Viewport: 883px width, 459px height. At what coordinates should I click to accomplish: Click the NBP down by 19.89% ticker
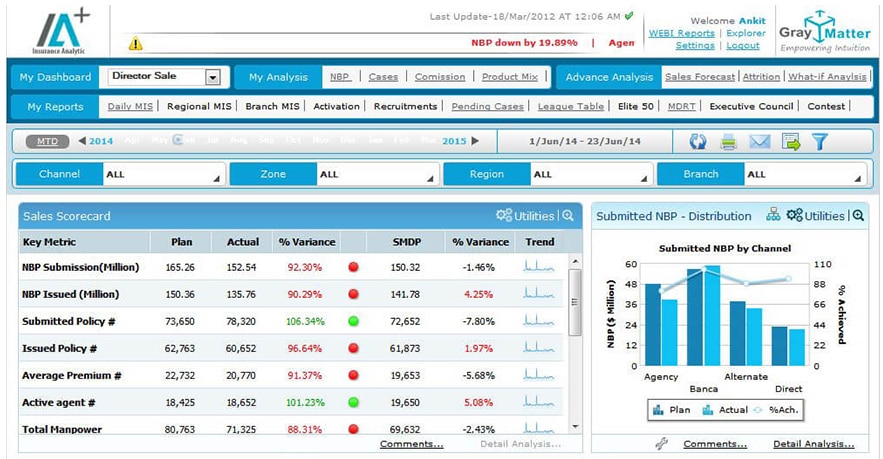click(x=524, y=42)
